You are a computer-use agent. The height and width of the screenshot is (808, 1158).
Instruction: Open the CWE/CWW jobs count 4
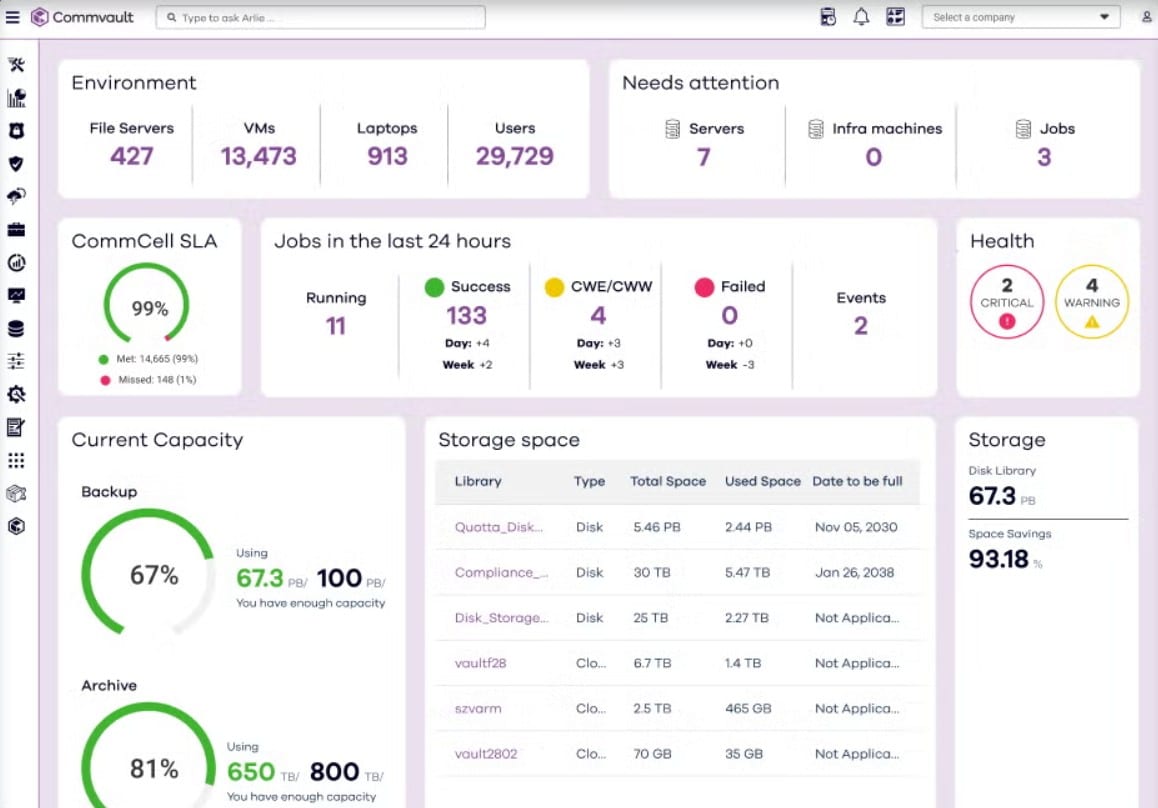point(598,315)
